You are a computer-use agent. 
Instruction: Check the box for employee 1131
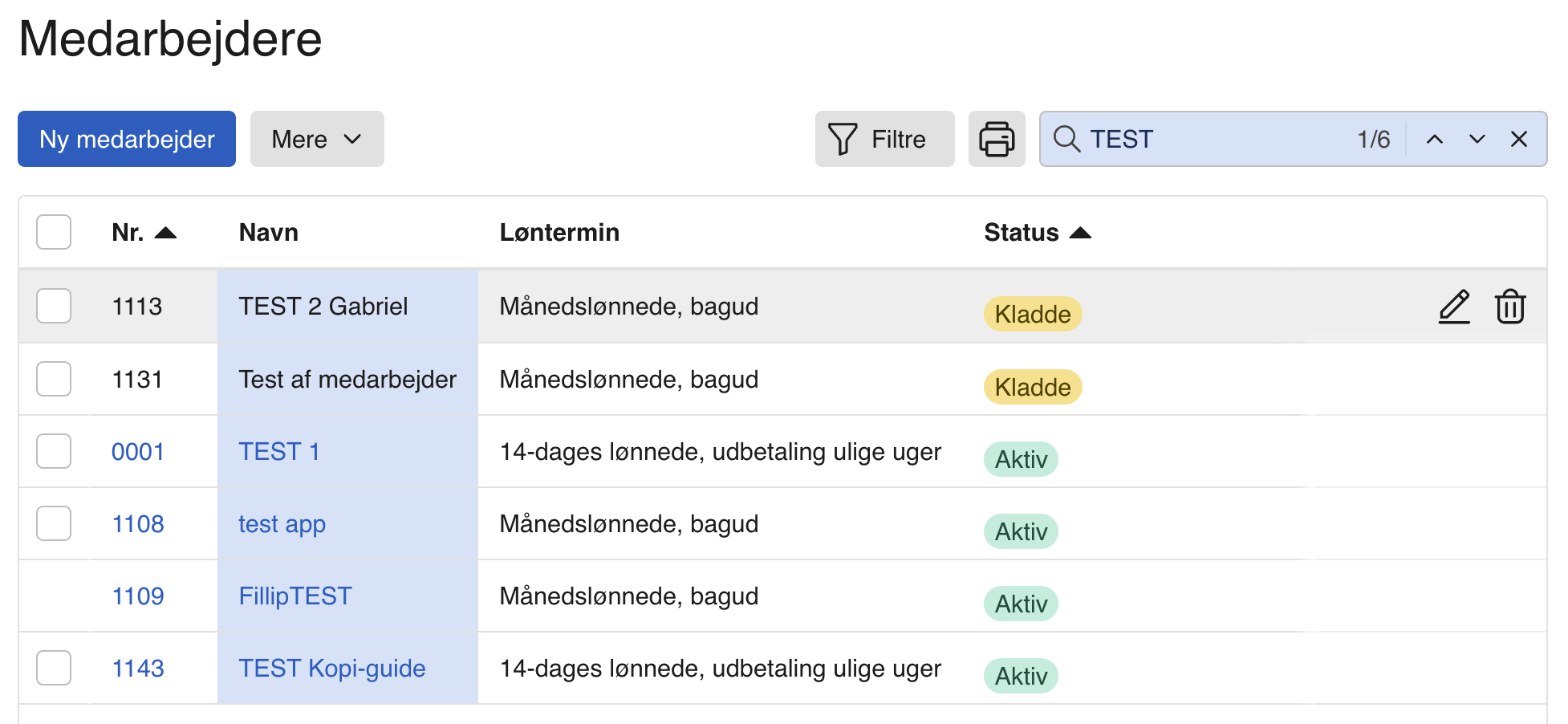(54, 379)
